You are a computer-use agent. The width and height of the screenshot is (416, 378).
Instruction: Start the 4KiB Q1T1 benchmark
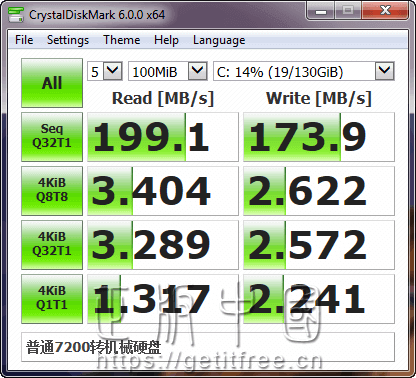point(52,299)
